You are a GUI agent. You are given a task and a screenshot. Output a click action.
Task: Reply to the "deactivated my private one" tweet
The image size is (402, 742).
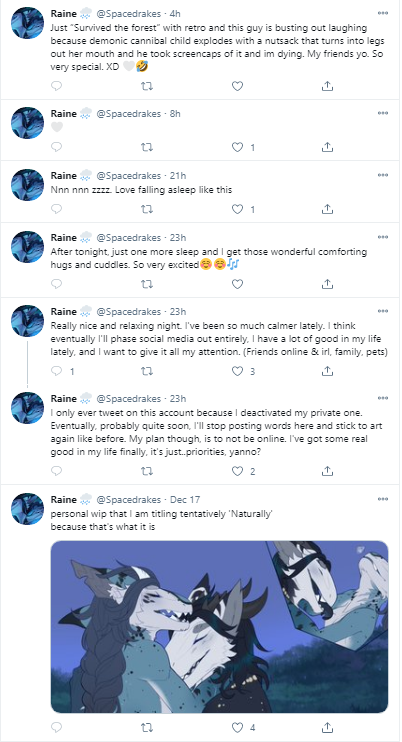click(56, 471)
